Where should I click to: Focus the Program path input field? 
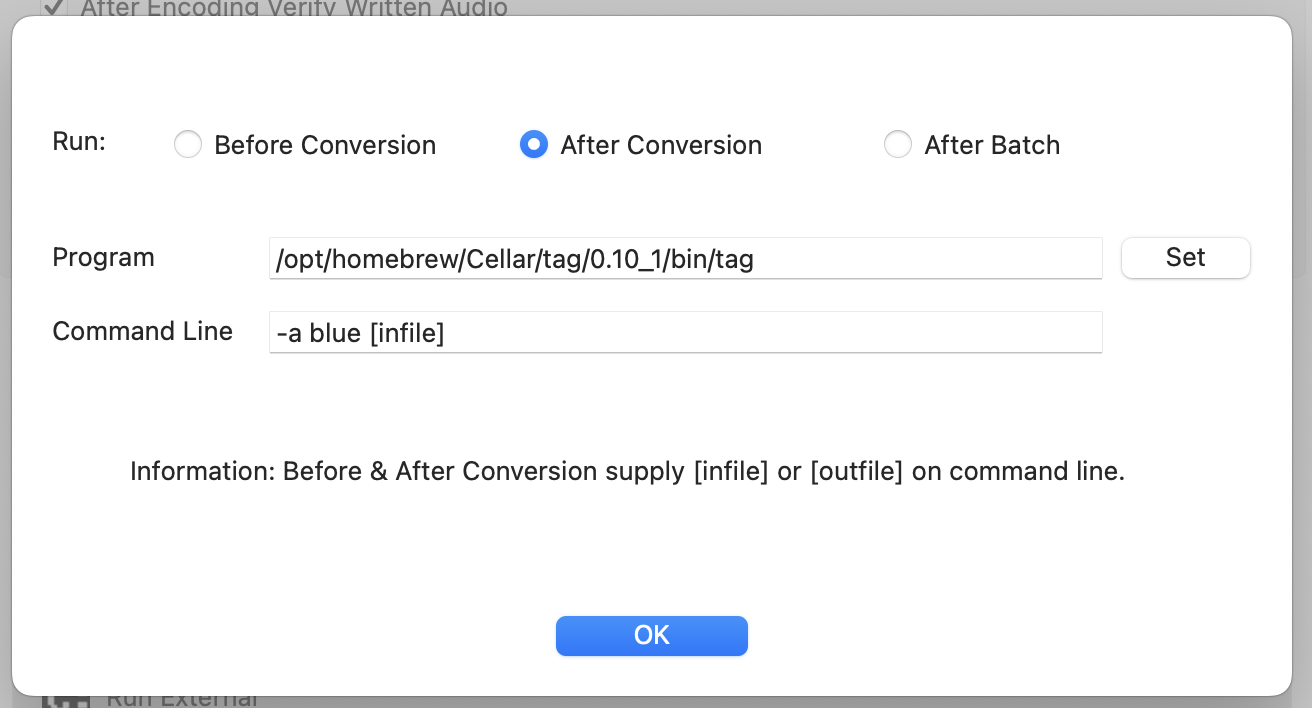tap(685, 259)
